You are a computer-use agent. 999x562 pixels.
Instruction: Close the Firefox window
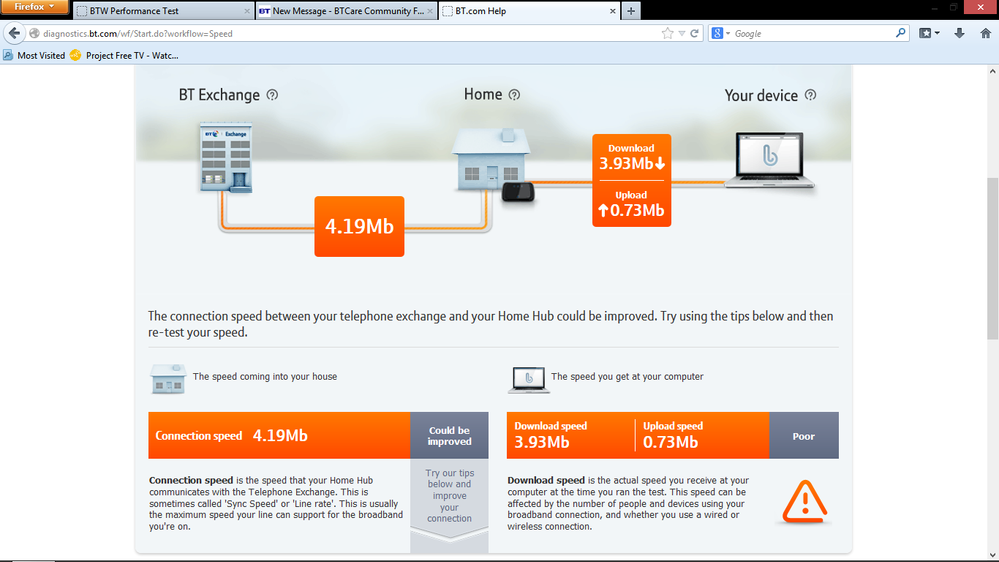[980, 6]
